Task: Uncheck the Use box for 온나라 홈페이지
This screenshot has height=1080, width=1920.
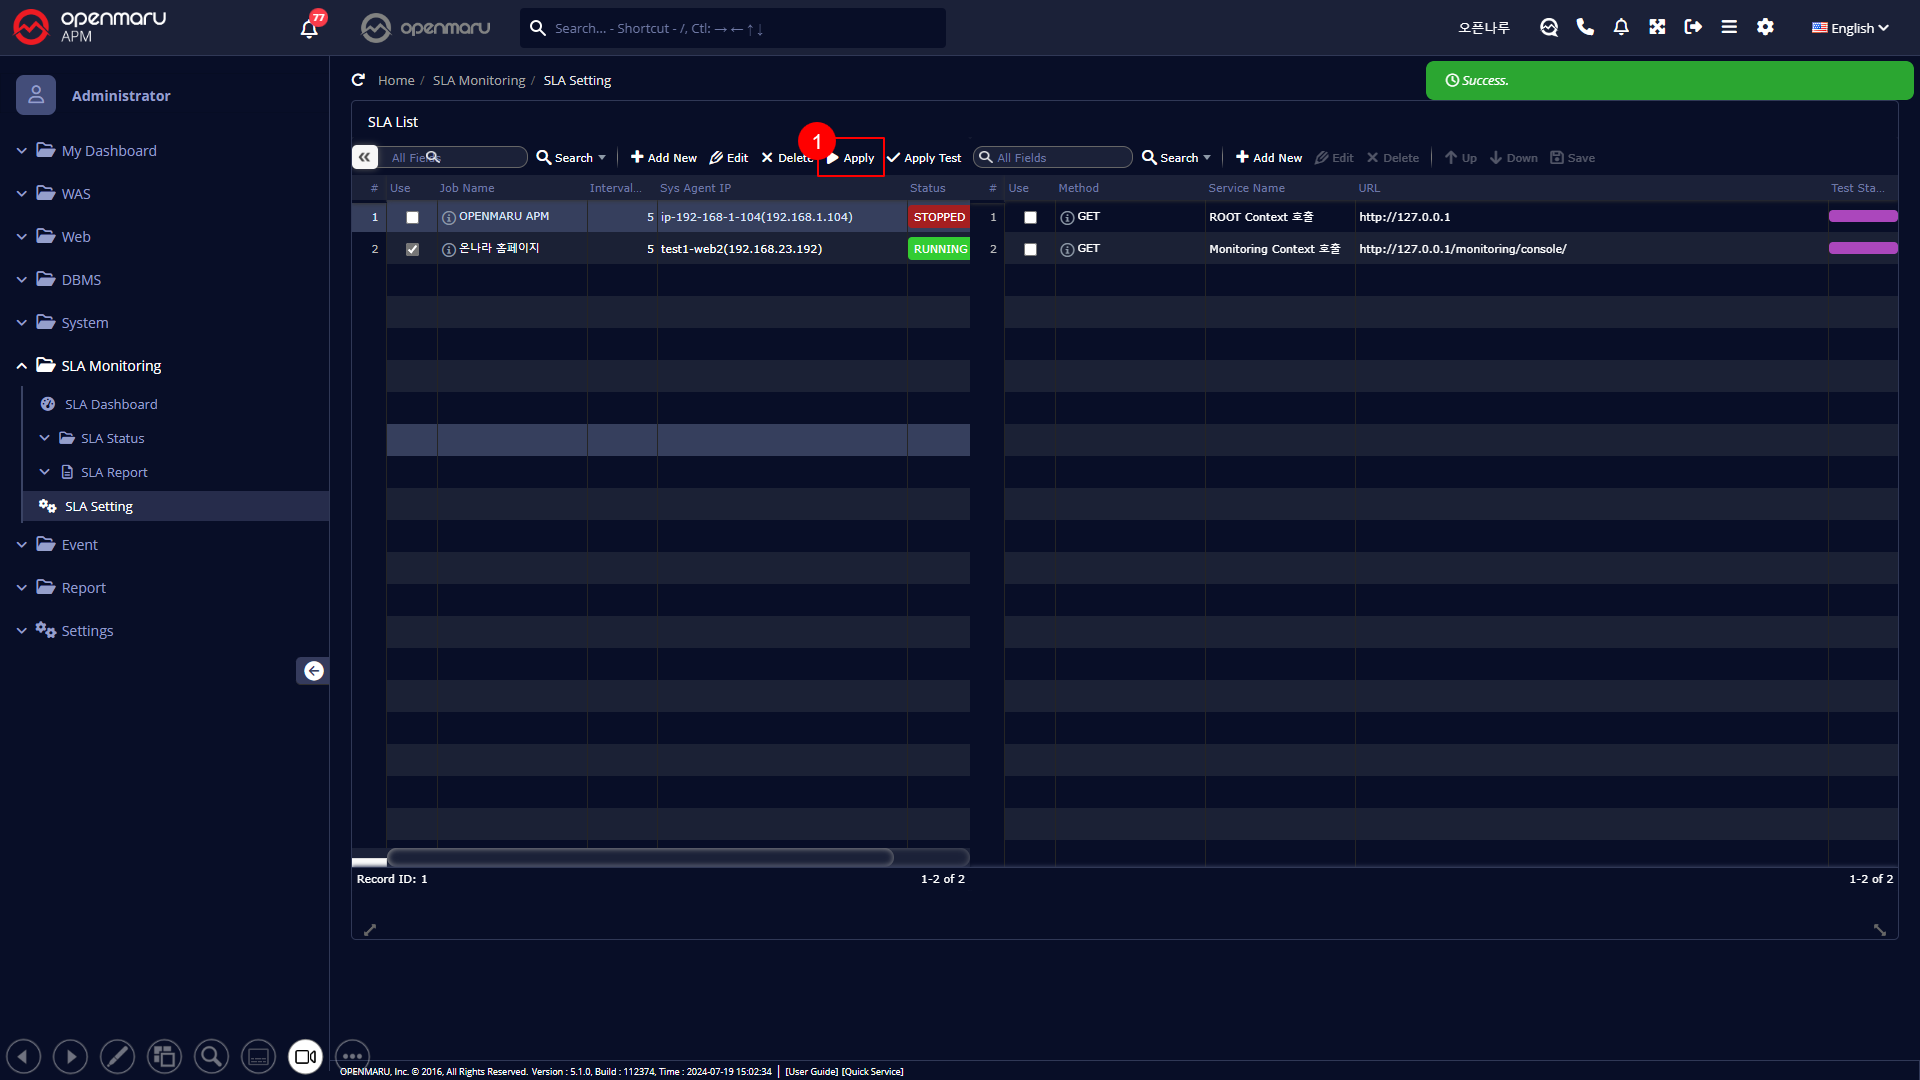Action: tap(412, 249)
